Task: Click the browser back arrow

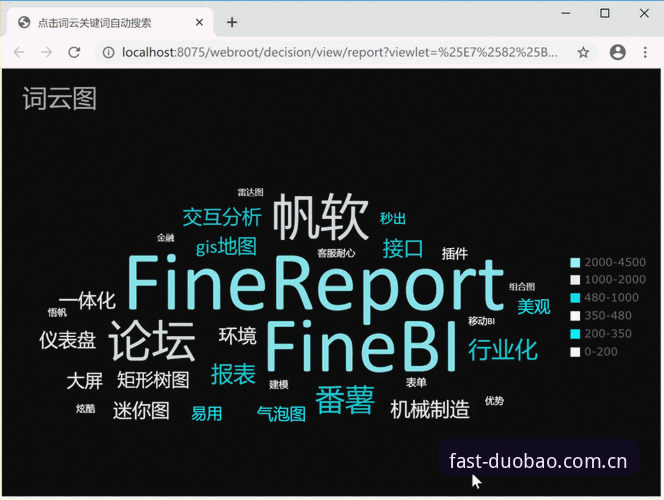Action: [x=19, y=52]
